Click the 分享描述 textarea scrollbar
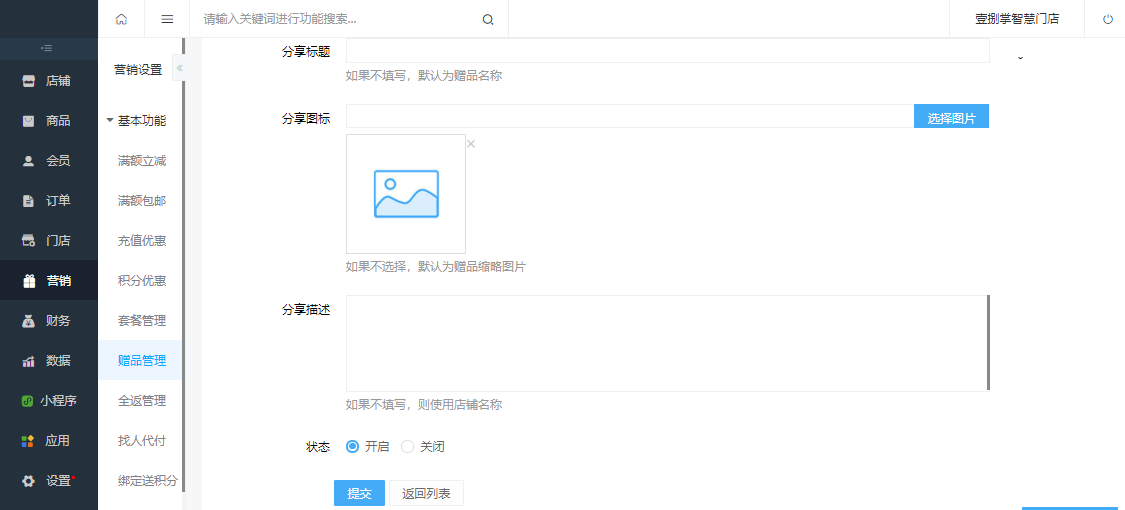1125x510 pixels. pos(988,342)
